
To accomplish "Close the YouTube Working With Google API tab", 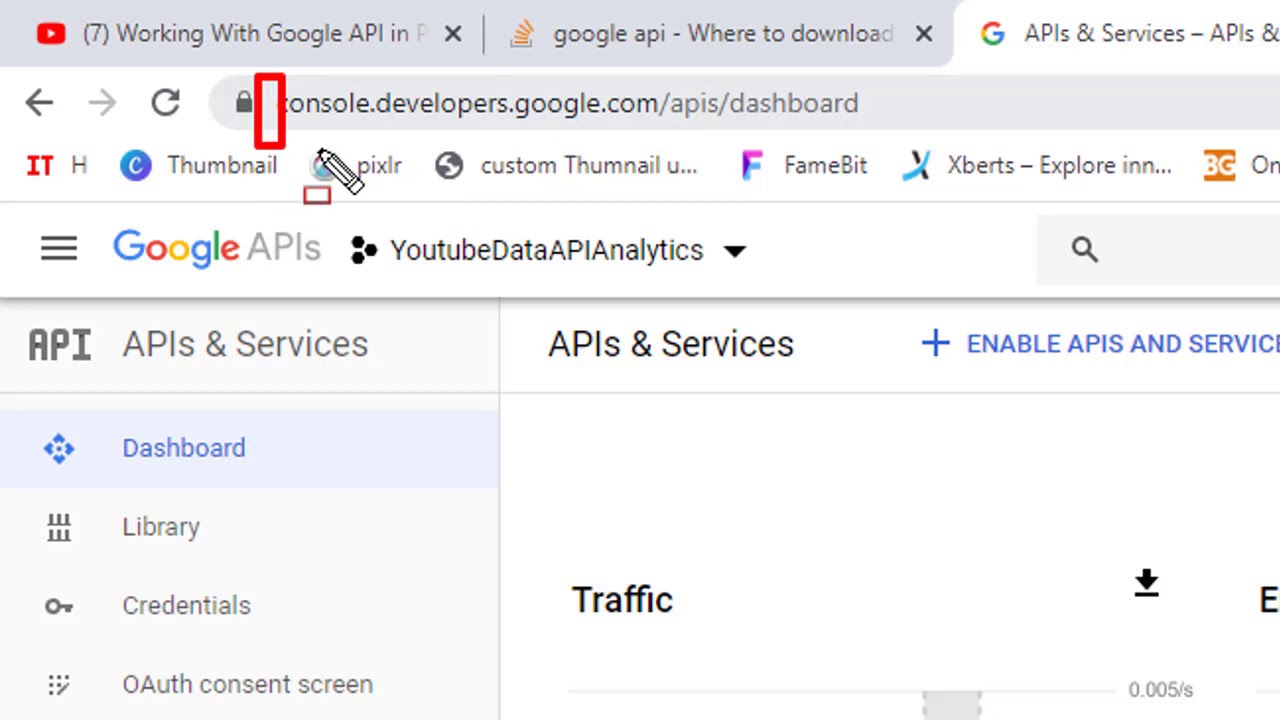I will 453,34.
